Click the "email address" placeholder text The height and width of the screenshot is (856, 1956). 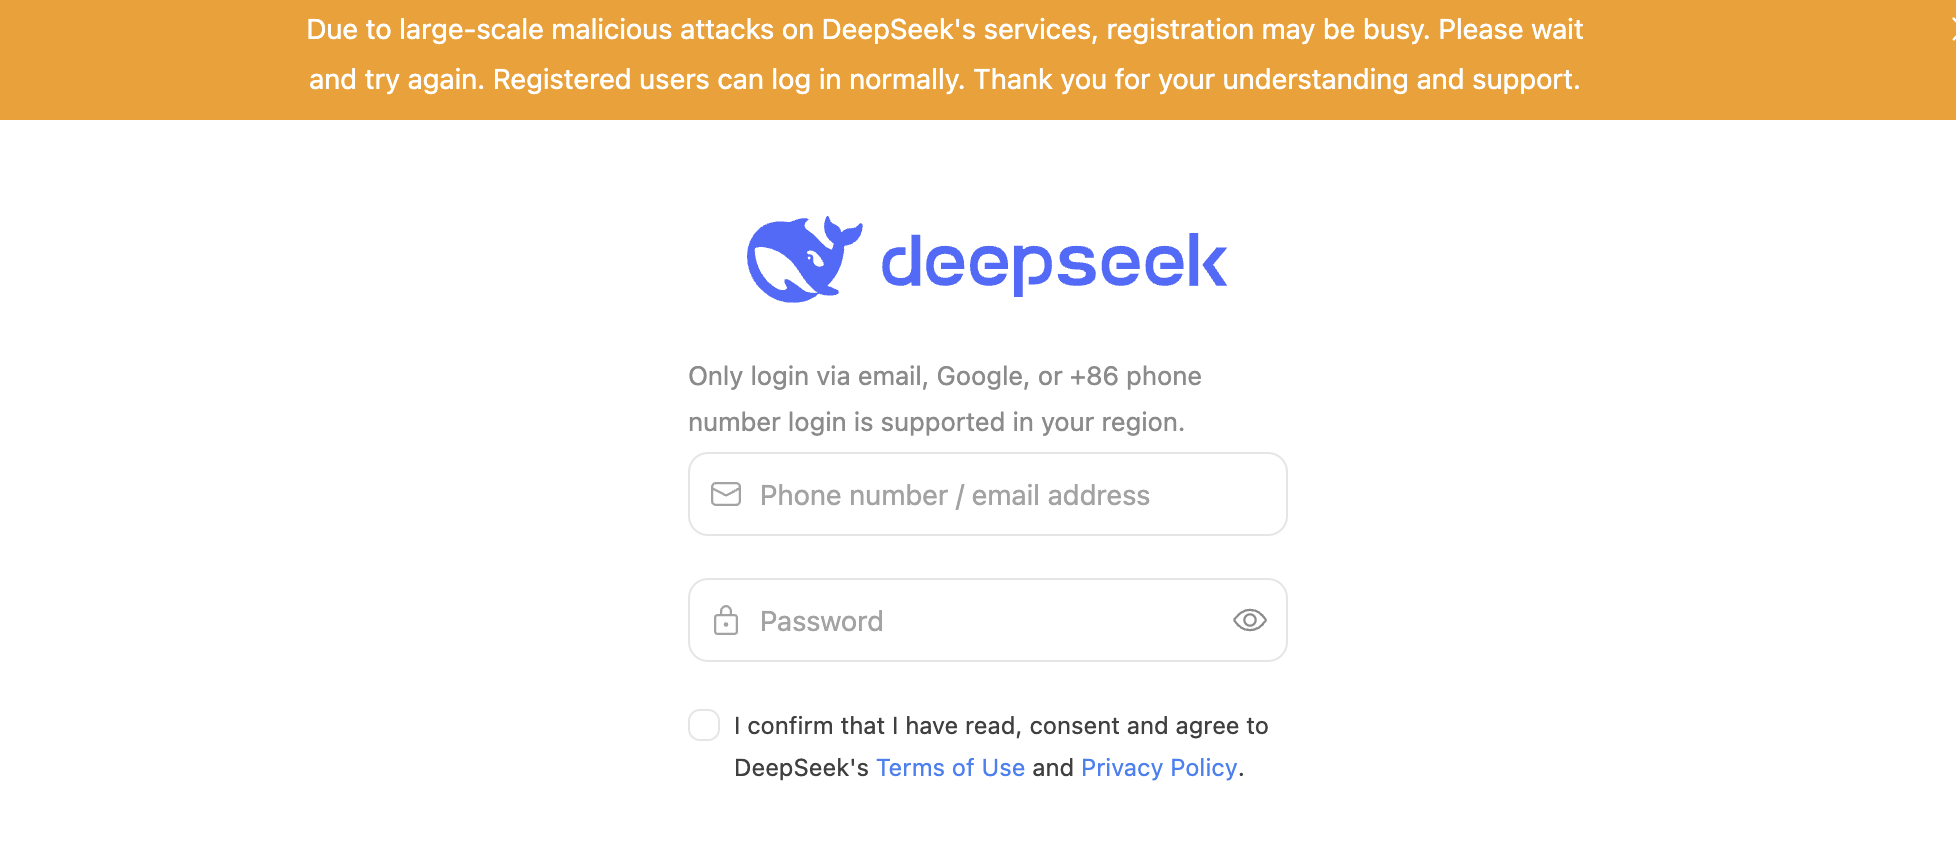[1061, 495]
